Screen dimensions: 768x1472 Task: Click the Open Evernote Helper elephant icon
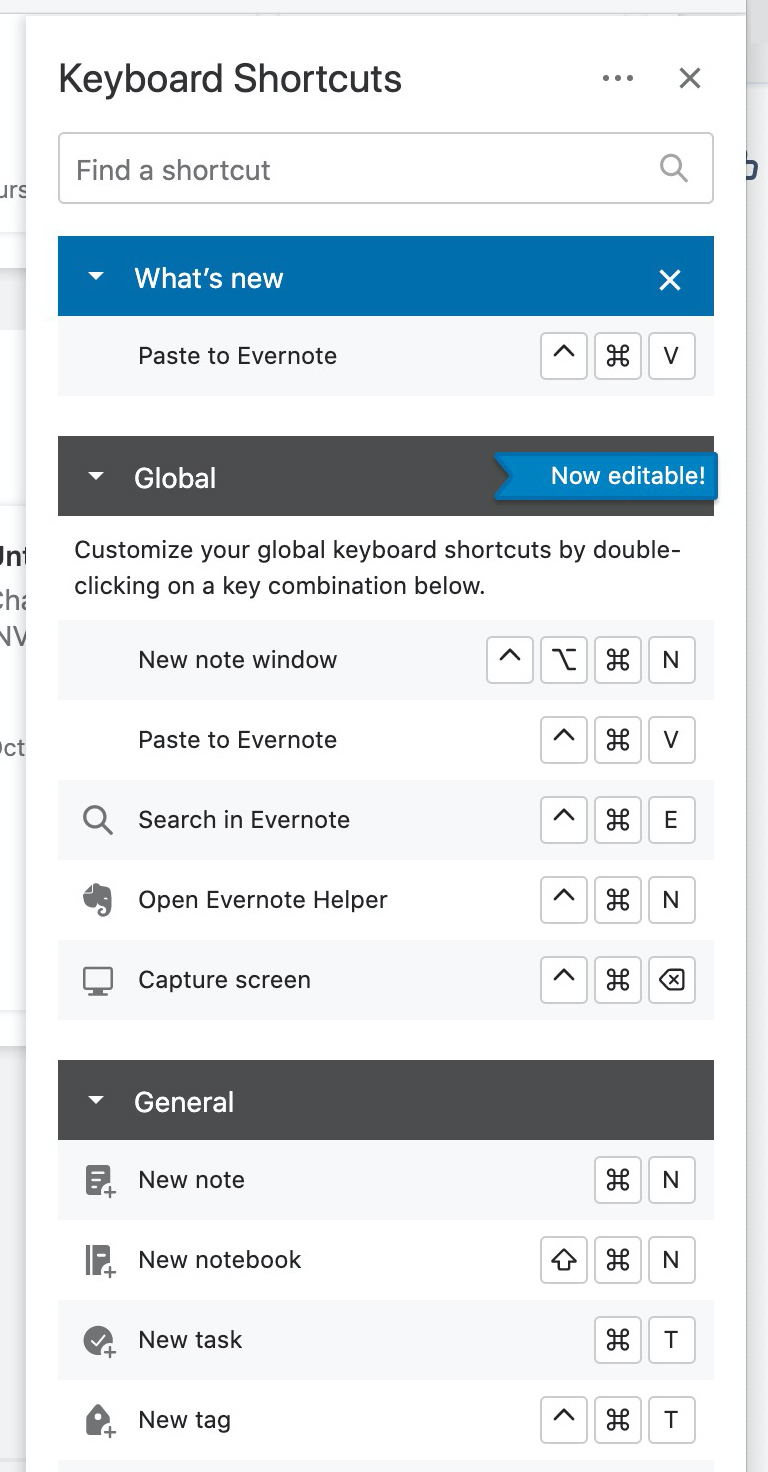[x=97, y=900]
